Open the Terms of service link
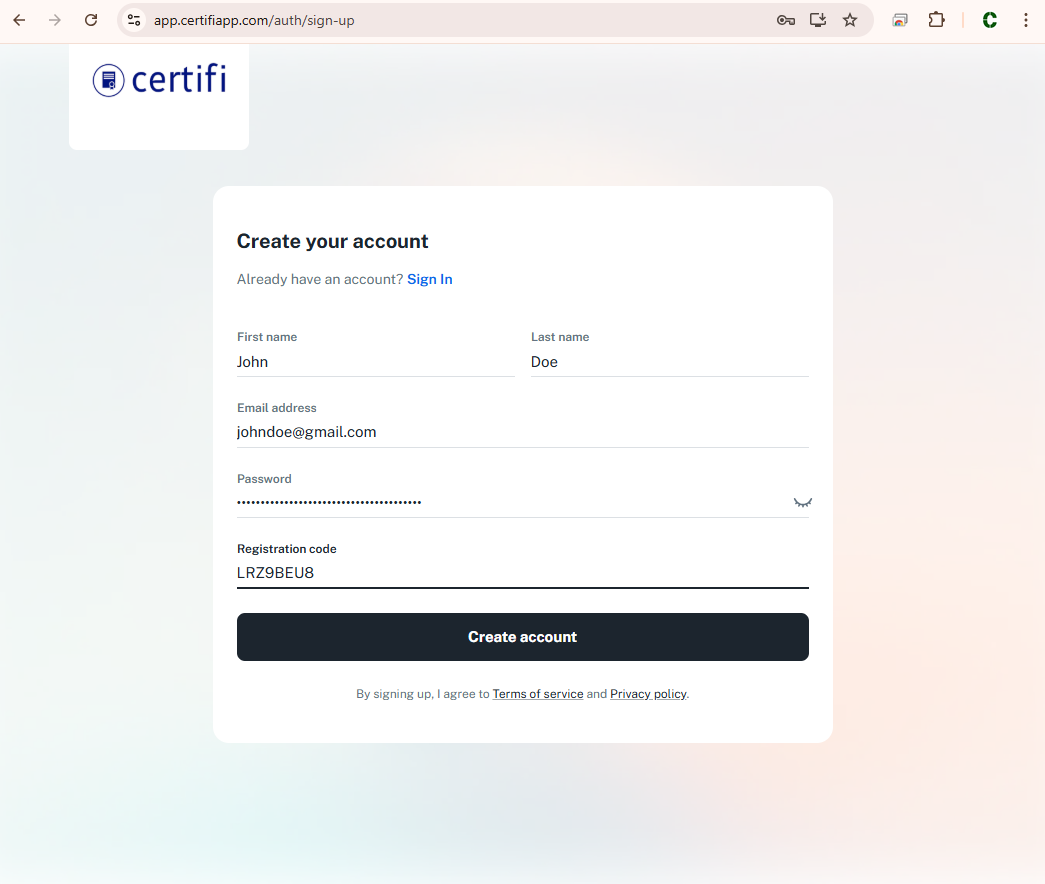Viewport: 1045px width, 884px height. [538, 694]
